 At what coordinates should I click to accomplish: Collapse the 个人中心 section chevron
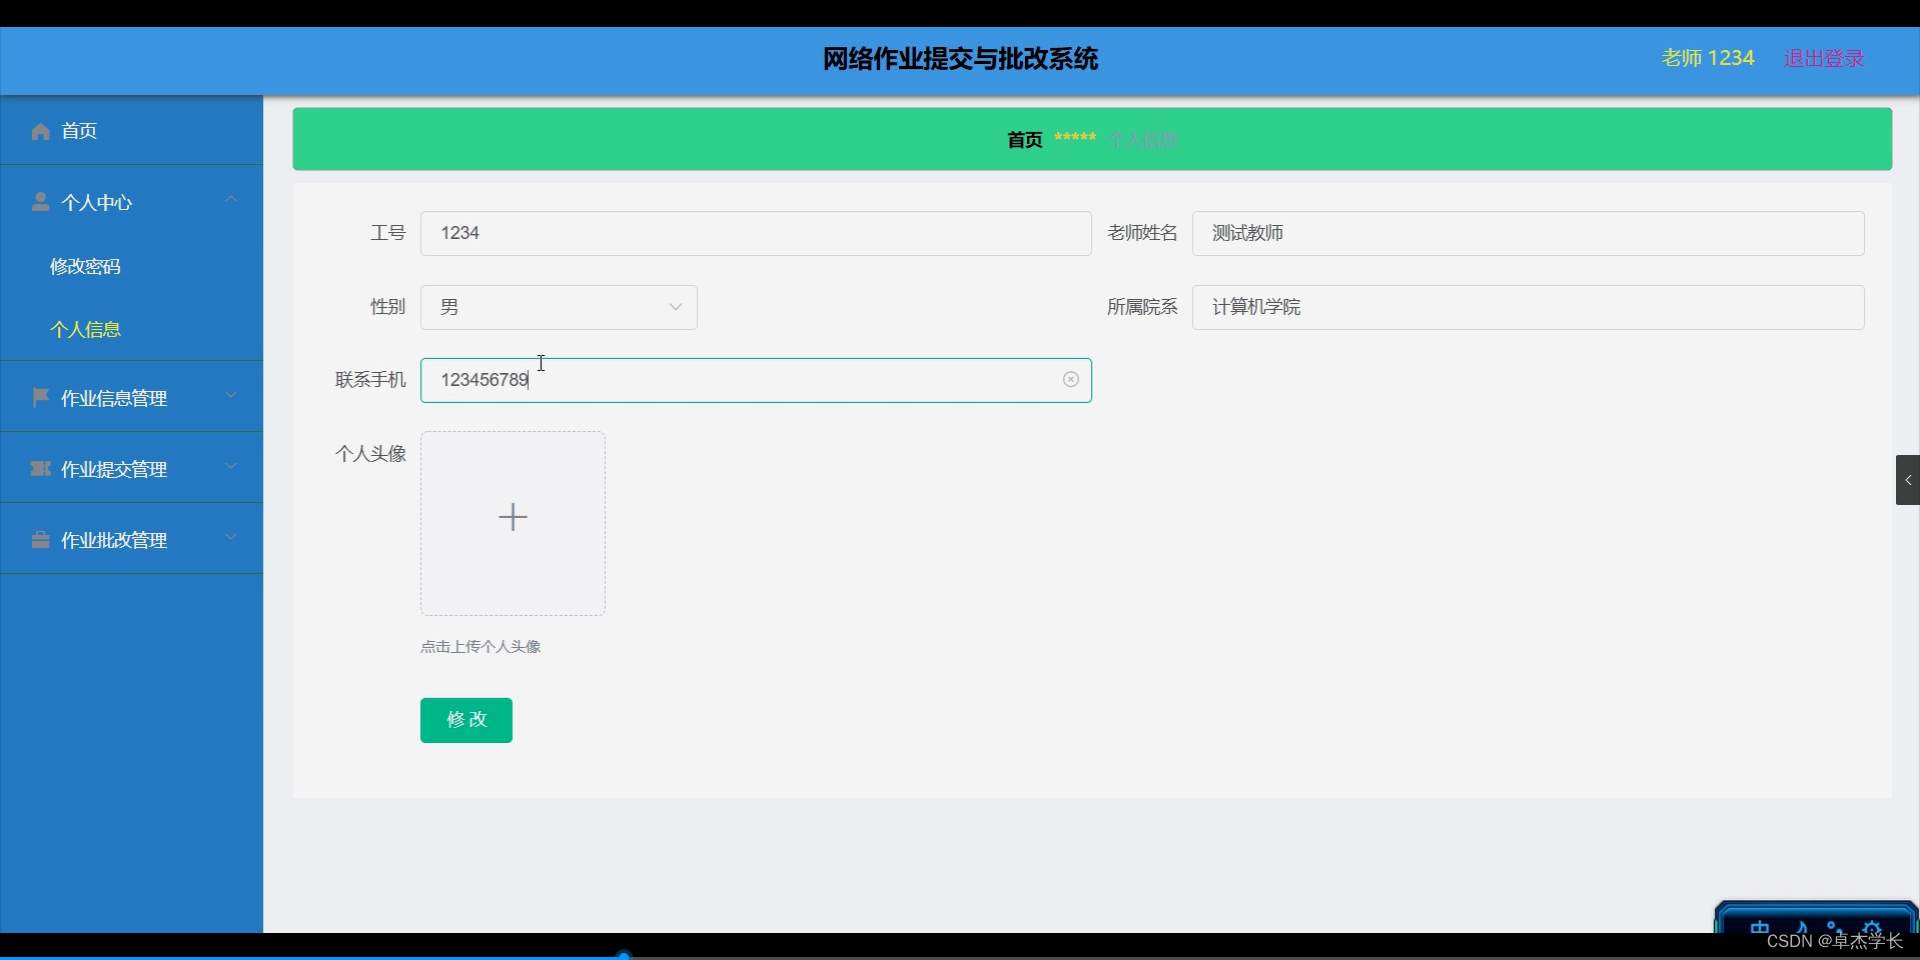pos(231,199)
